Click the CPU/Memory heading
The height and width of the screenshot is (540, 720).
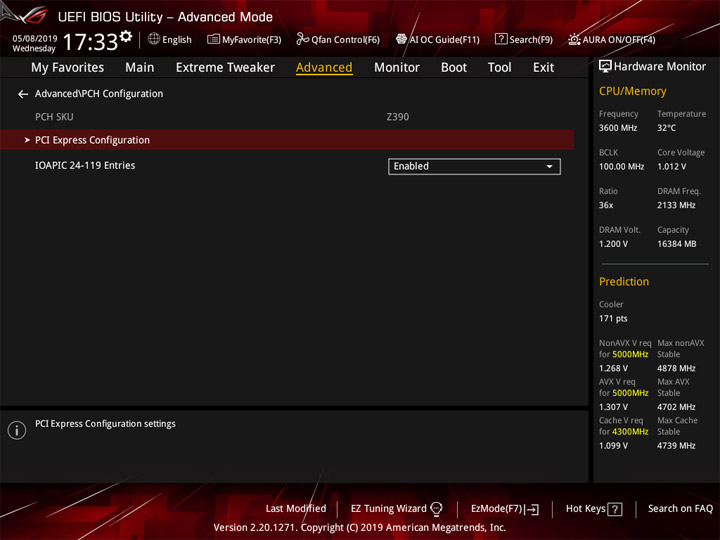click(632, 91)
